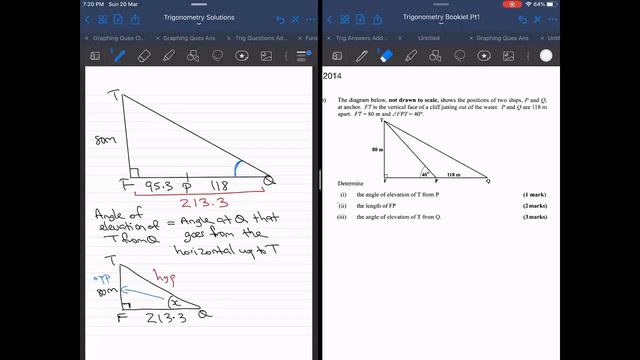
Task: Select the Pen tool in right toolbar
Action: click(x=362, y=56)
